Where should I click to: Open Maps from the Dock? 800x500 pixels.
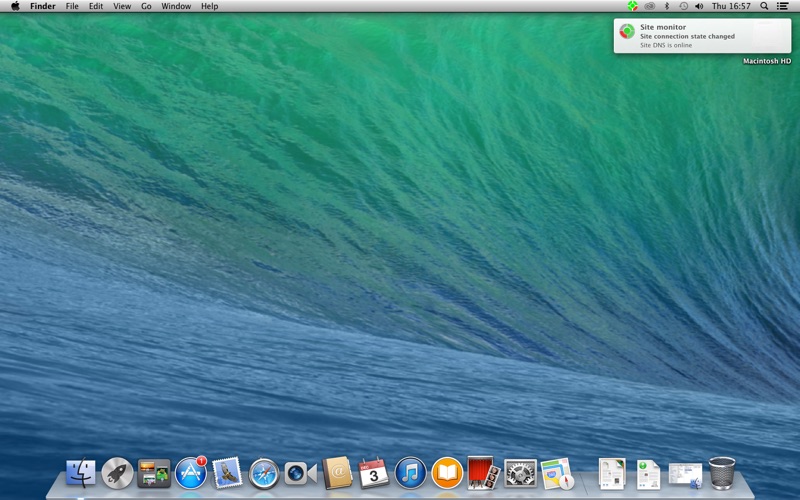(557, 473)
